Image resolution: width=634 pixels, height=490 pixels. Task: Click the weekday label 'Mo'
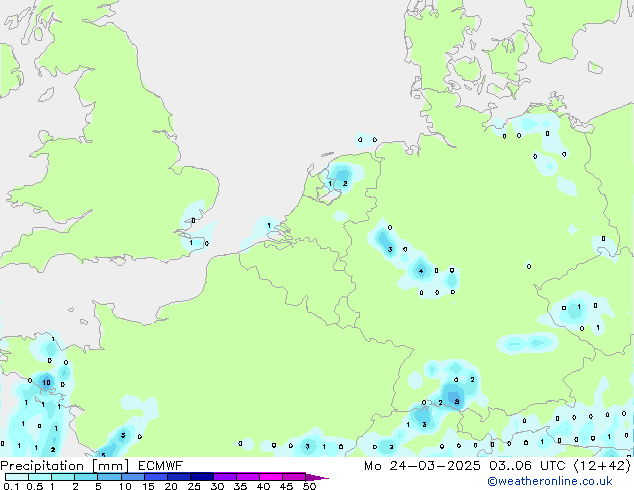click(372, 466)
